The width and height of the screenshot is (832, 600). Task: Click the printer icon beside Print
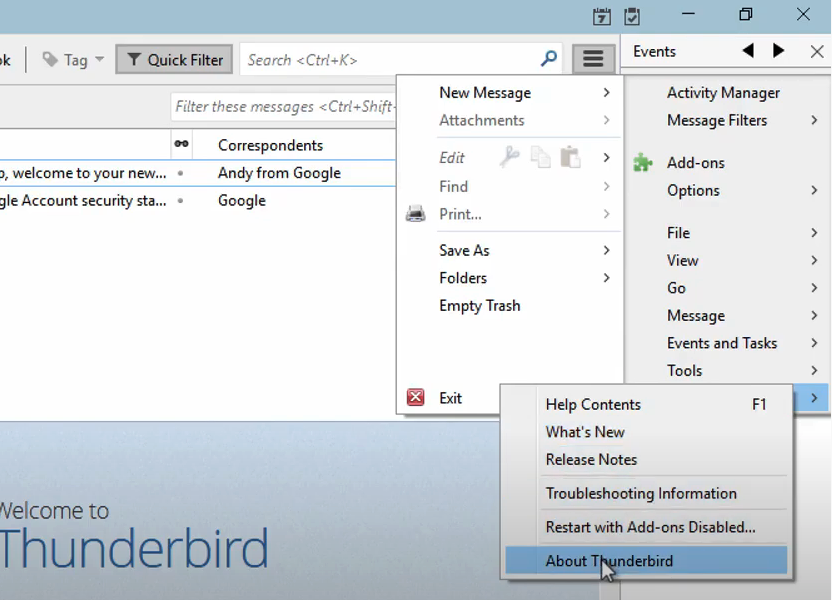[x=414, y=213]
